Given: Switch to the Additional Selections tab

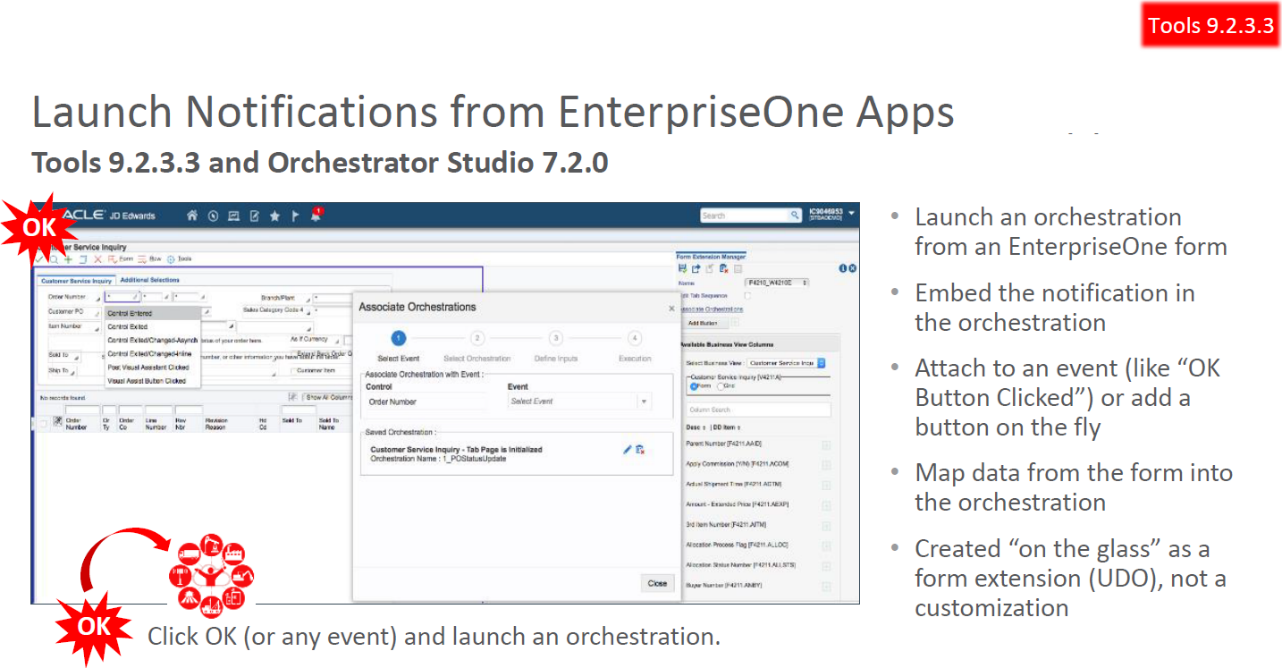Looking at the screenshot, I should click(150, 281).
